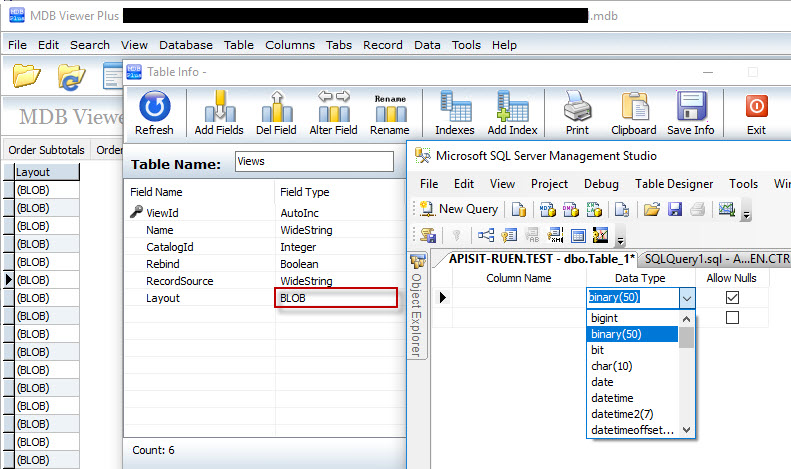Screen dimensions: 791x469
Task: Click the MDX query icon
Action: coord(547,209)
